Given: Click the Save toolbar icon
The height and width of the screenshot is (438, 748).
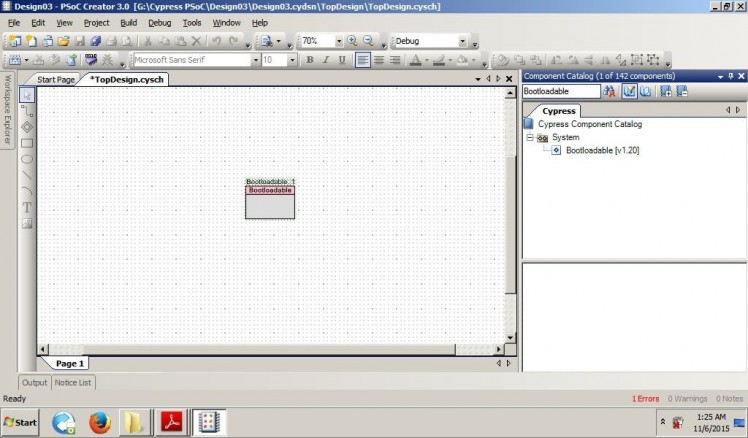Looking at the screenshot, I should click(79, 41).
